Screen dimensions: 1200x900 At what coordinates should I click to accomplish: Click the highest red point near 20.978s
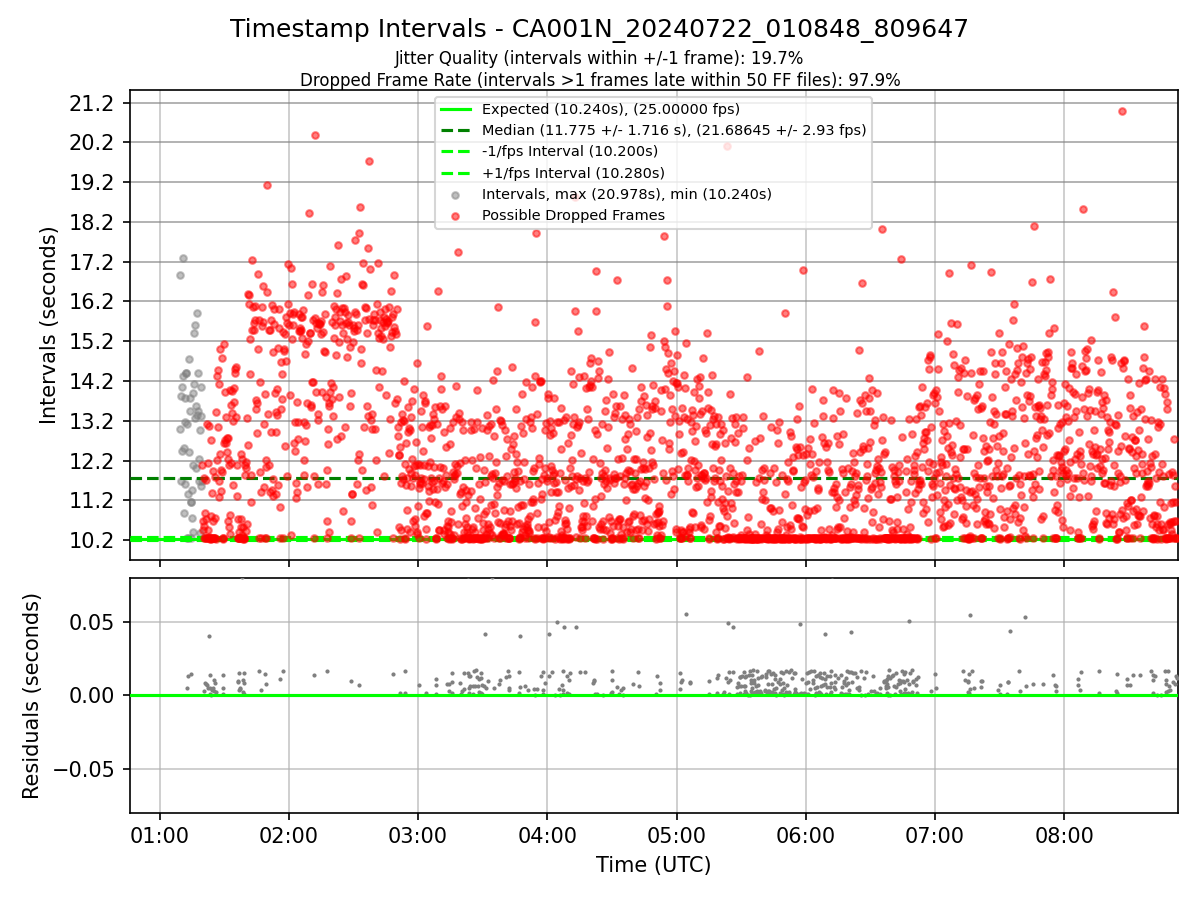(x=1122, y=111)
